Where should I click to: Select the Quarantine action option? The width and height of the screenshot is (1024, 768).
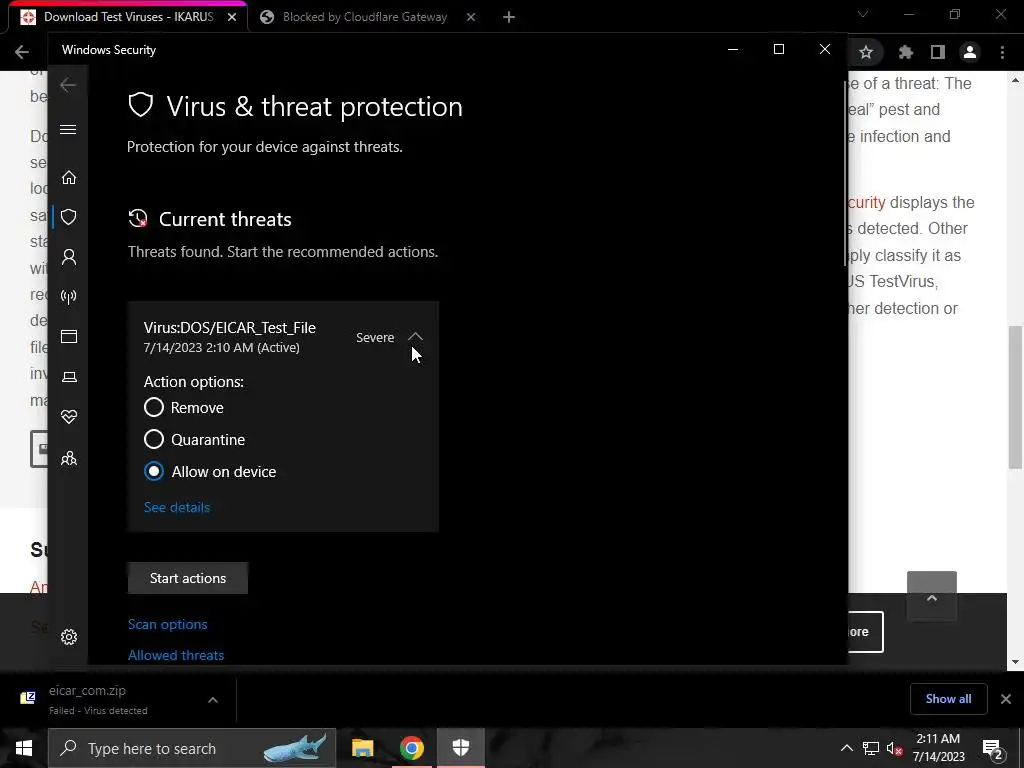[153, 440]
